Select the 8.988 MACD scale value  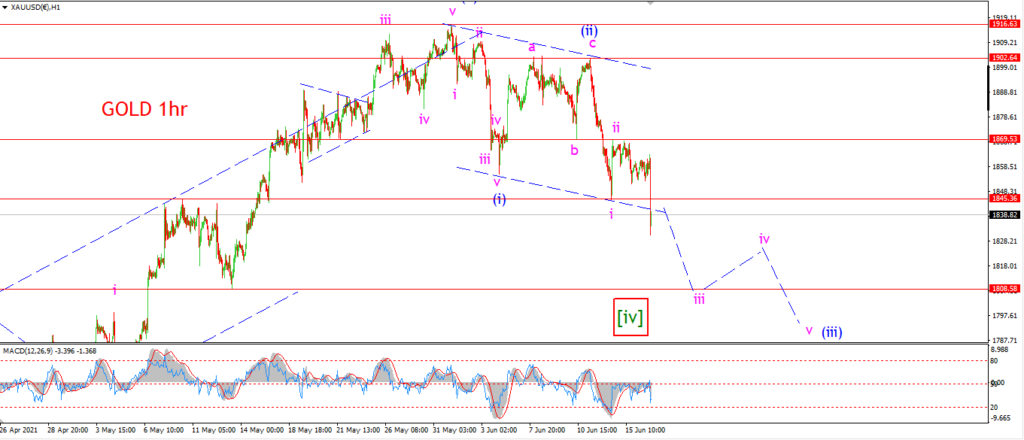tap(1001, 349)
